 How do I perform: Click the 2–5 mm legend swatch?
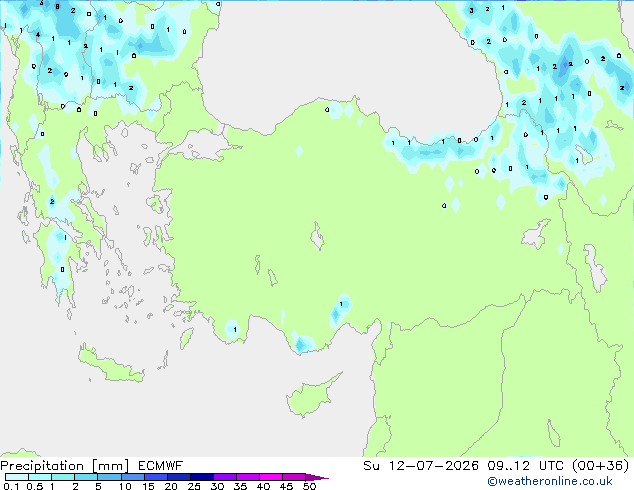86,477
